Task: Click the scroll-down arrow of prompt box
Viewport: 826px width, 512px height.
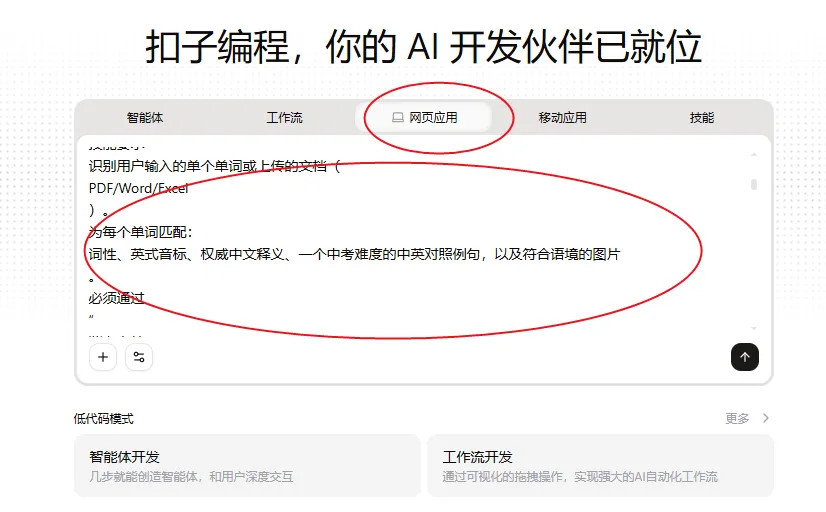Action: pos(754,328)
